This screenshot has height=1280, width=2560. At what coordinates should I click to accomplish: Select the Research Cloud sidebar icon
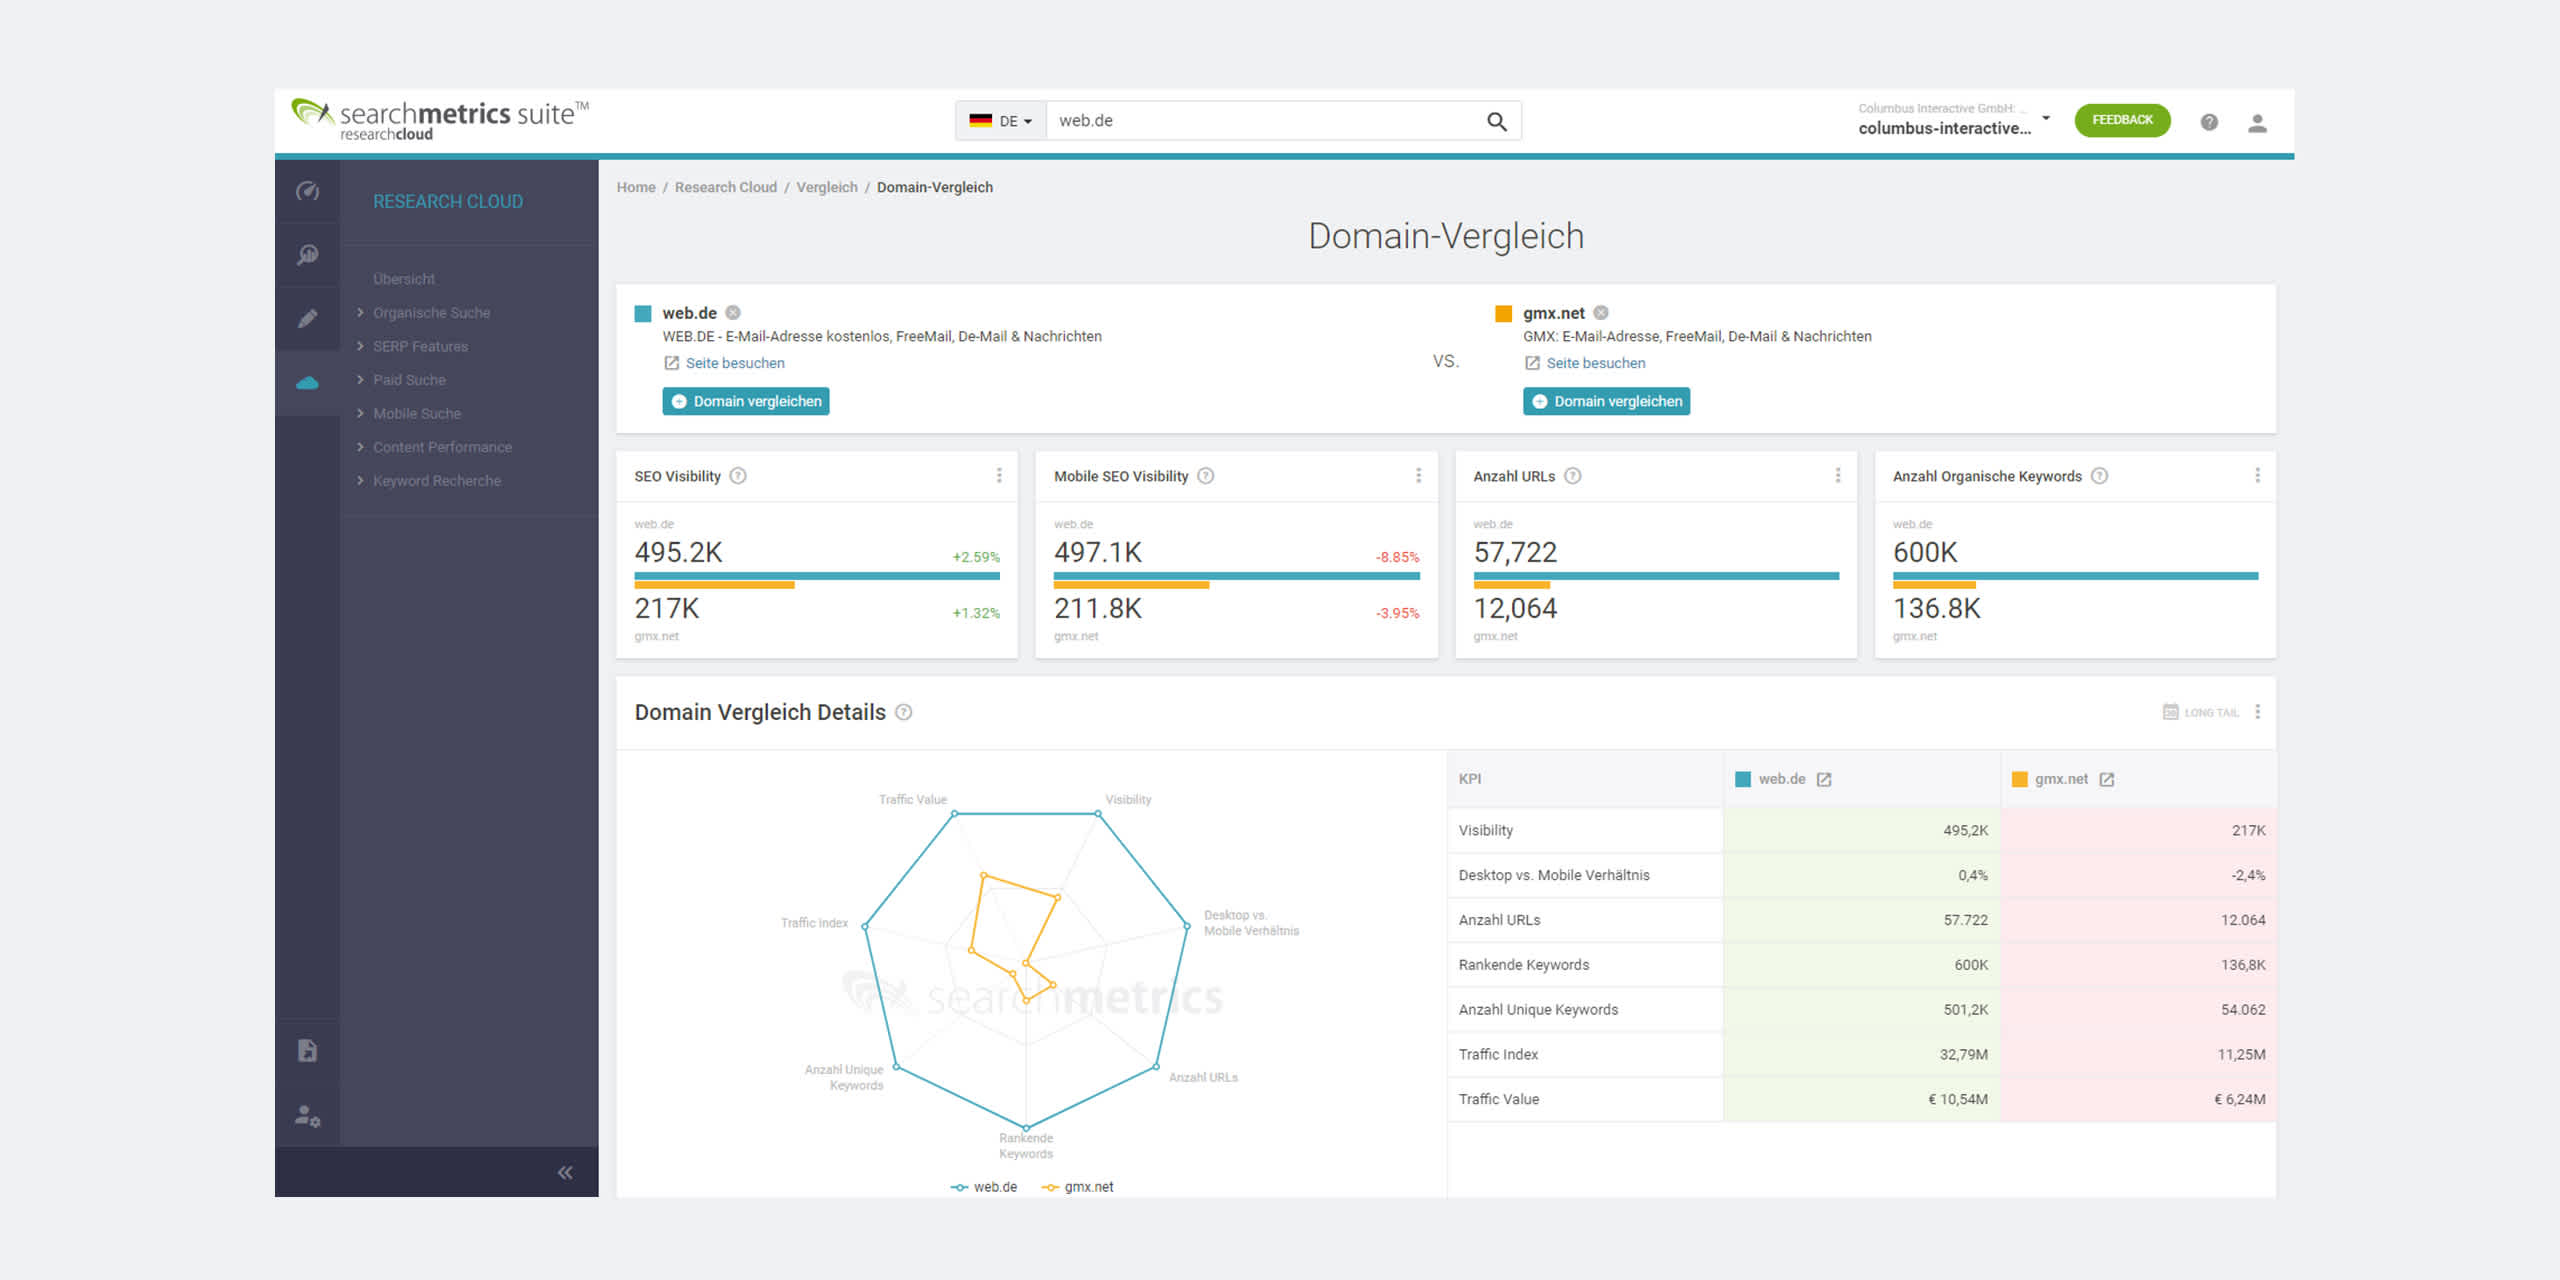pos(308,383)
